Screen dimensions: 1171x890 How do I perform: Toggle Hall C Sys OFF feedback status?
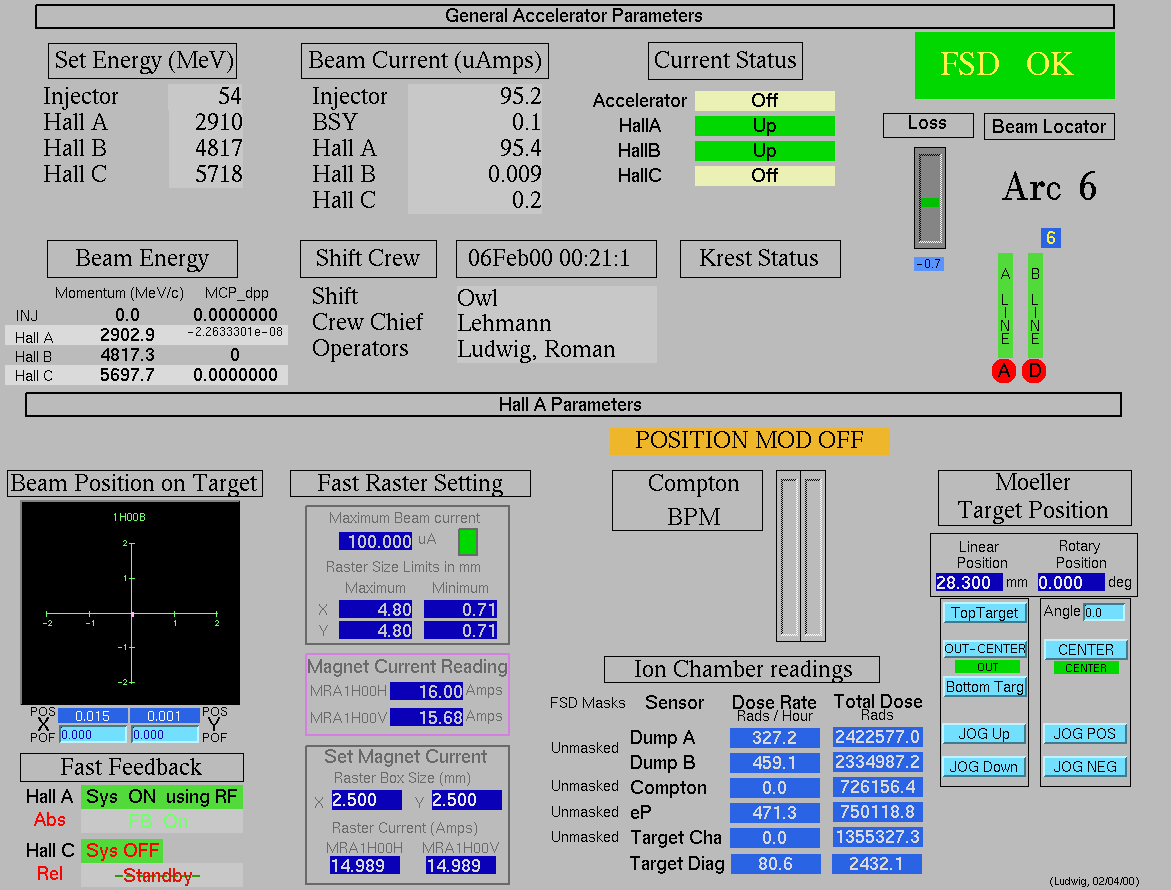pyautogui.click(x=121, y=851)
